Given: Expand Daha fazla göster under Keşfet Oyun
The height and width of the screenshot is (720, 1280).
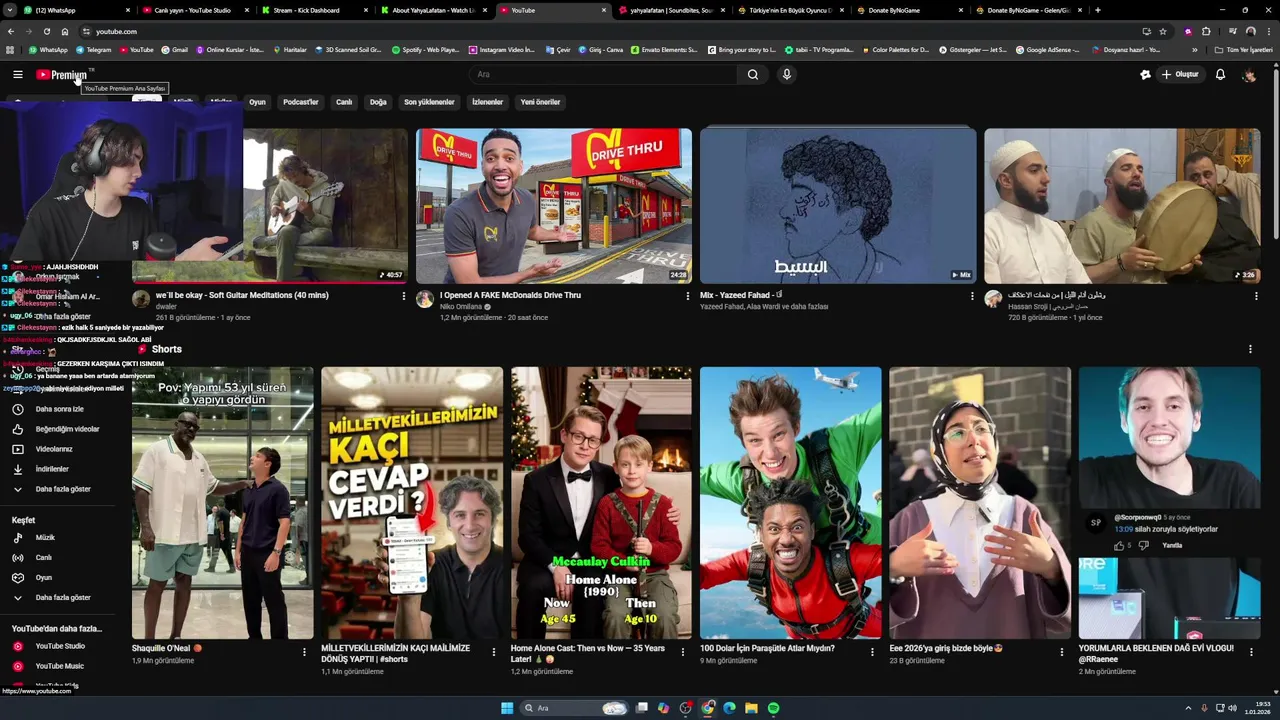Looking at the screenshot, I should (62, 597).
